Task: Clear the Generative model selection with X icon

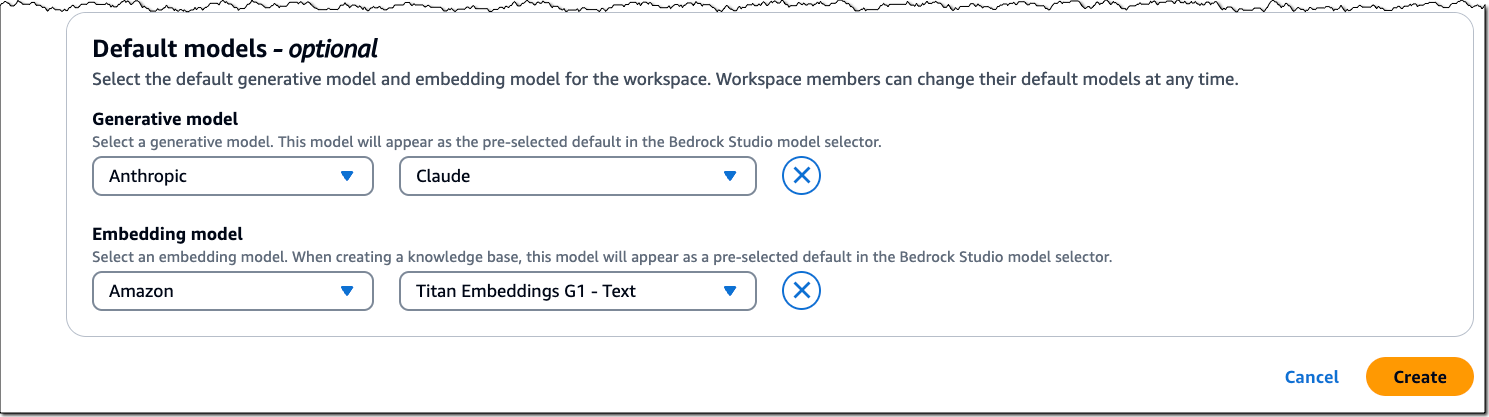Action: [x=801, y=176]
